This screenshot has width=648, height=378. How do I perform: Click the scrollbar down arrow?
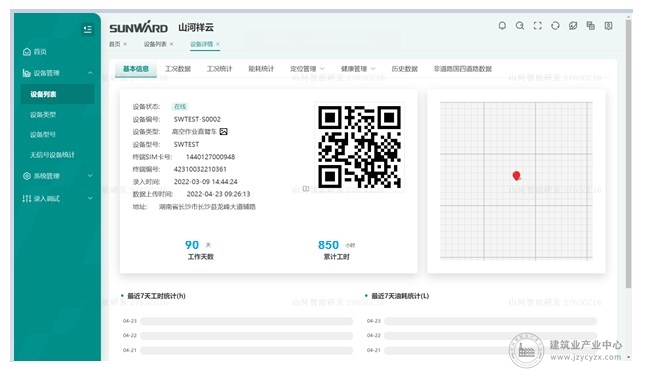629,357
